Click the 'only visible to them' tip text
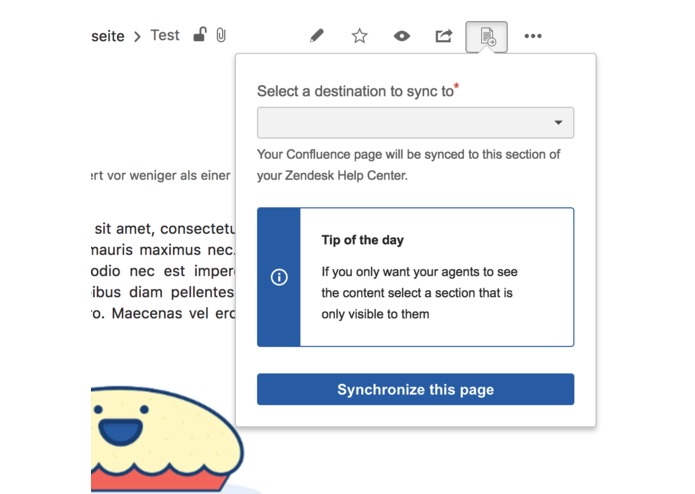The width and height of the screenshot is (695, 494). pos(375,314)
